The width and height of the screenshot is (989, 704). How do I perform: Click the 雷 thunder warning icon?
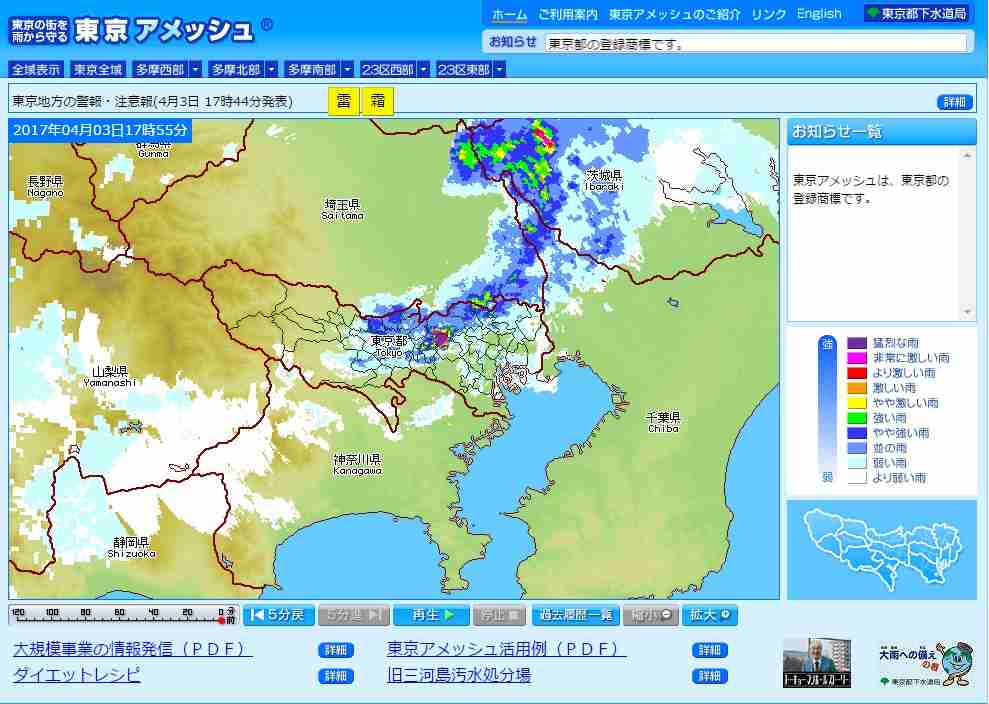tap(343, 101)
